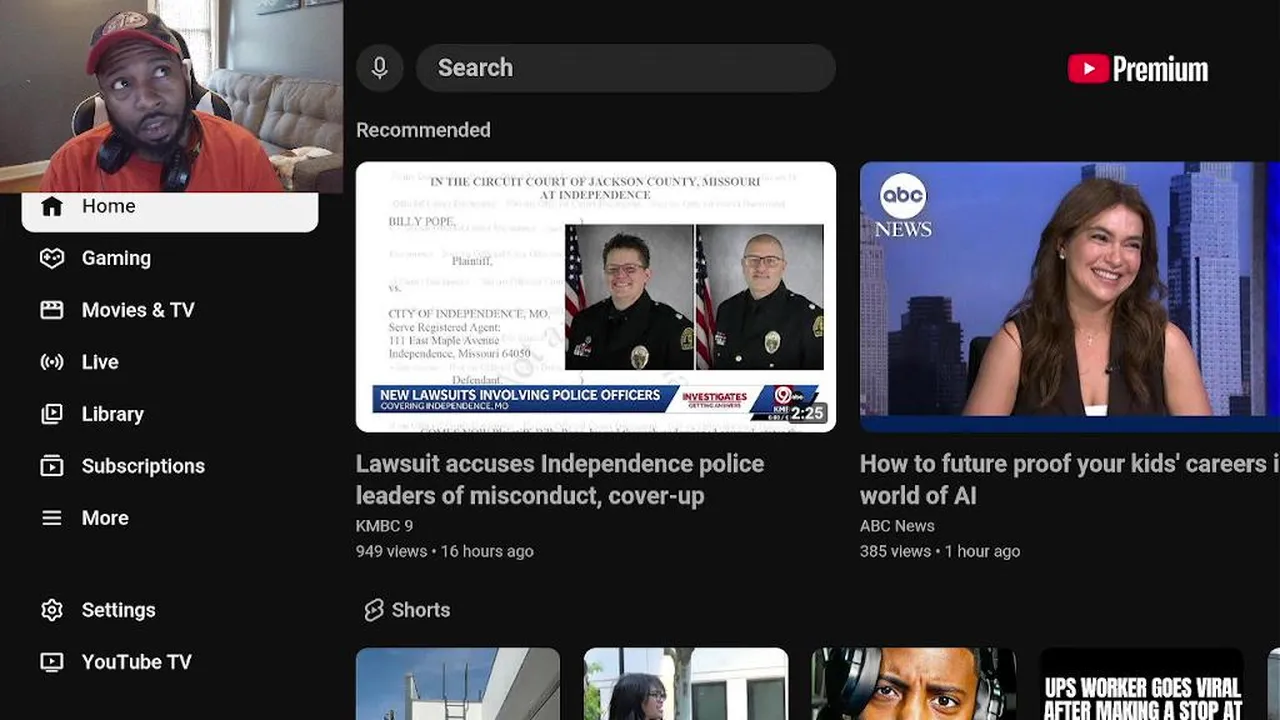Viewport: 1280px width, 720px height.
Task: Open the first Short with white building
Action: [458, 684]
